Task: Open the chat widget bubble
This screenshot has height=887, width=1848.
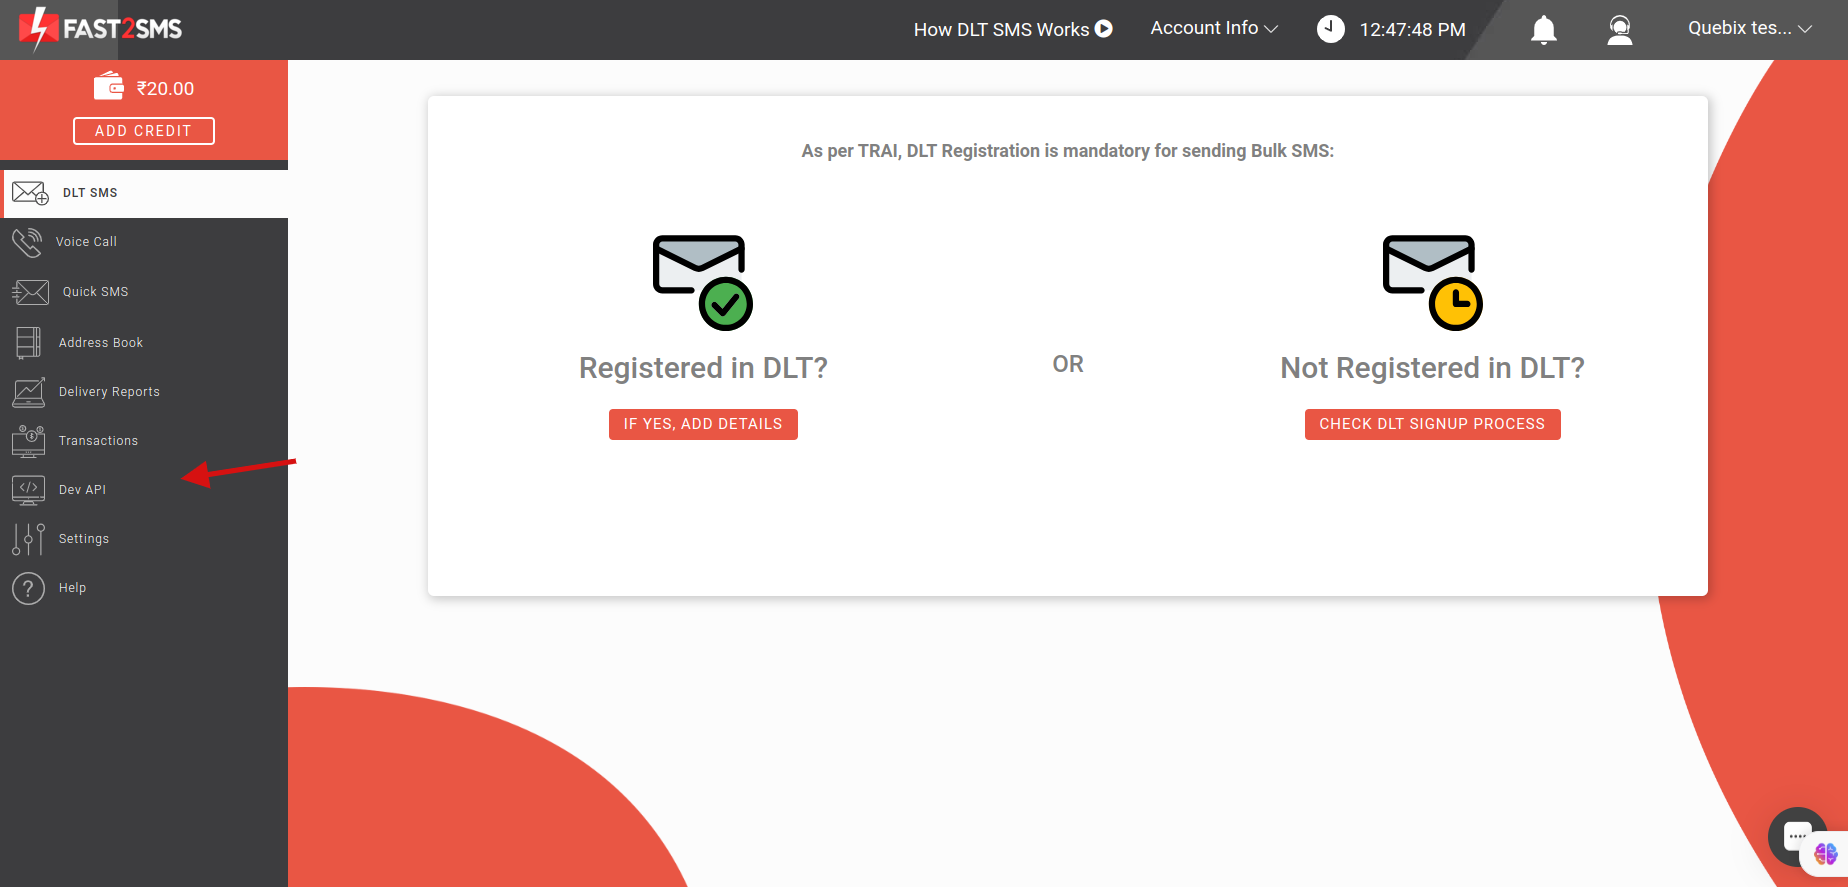Action: click(1797, 836)
